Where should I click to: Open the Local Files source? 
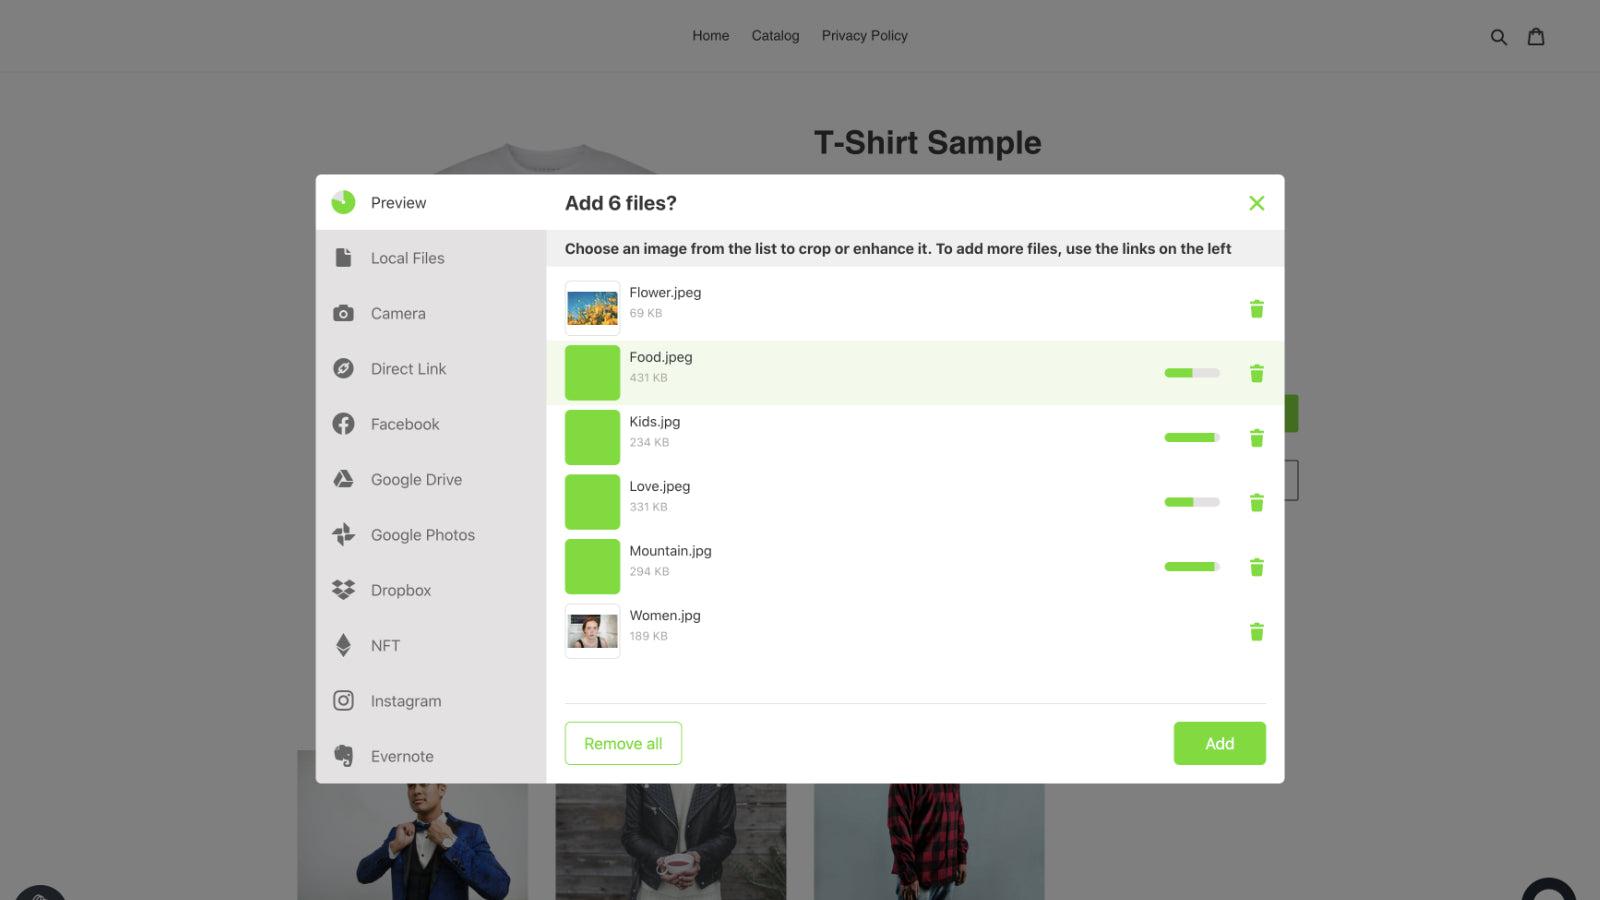[407, 257]
